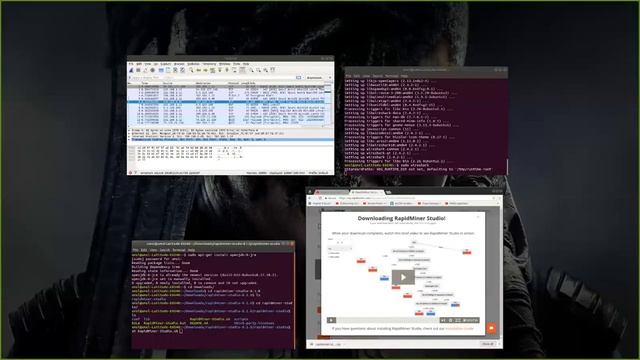The width and height of the screenshot is (640, 360).
Task: Seek using the video progress bar
Action: pyautogui.click(x=388, y=320)
